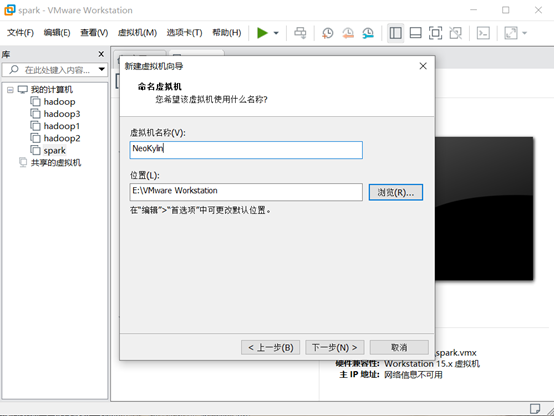
Task: Click the hadoop3 VM icon
Action: coord(35,114)
